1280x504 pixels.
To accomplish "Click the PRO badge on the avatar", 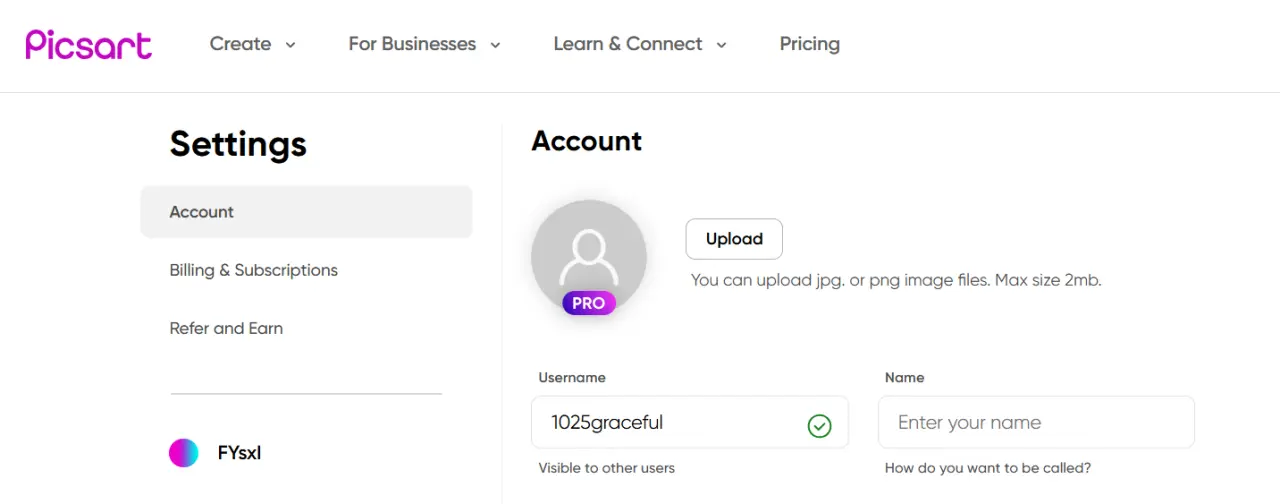I will pos(589,303).
